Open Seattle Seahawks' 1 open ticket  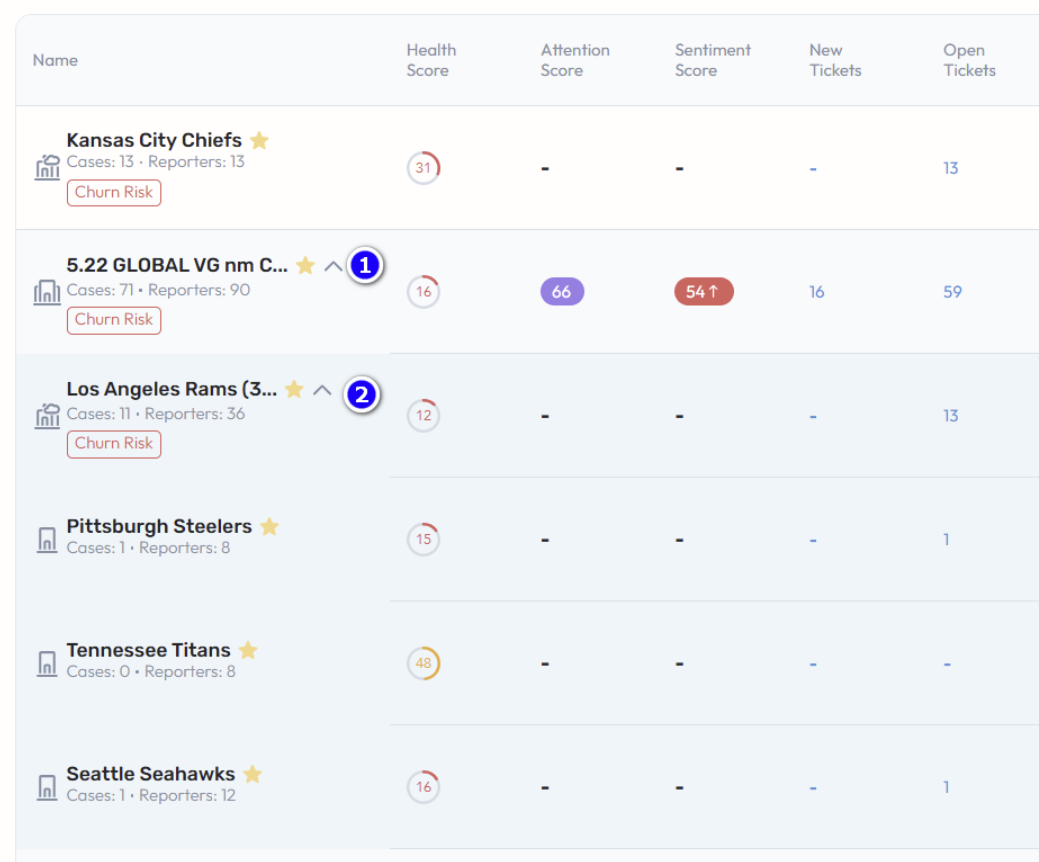tap(946, 788)
